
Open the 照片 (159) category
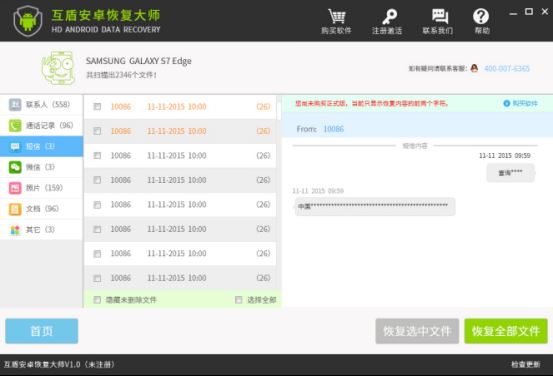[x=42, y=188]
